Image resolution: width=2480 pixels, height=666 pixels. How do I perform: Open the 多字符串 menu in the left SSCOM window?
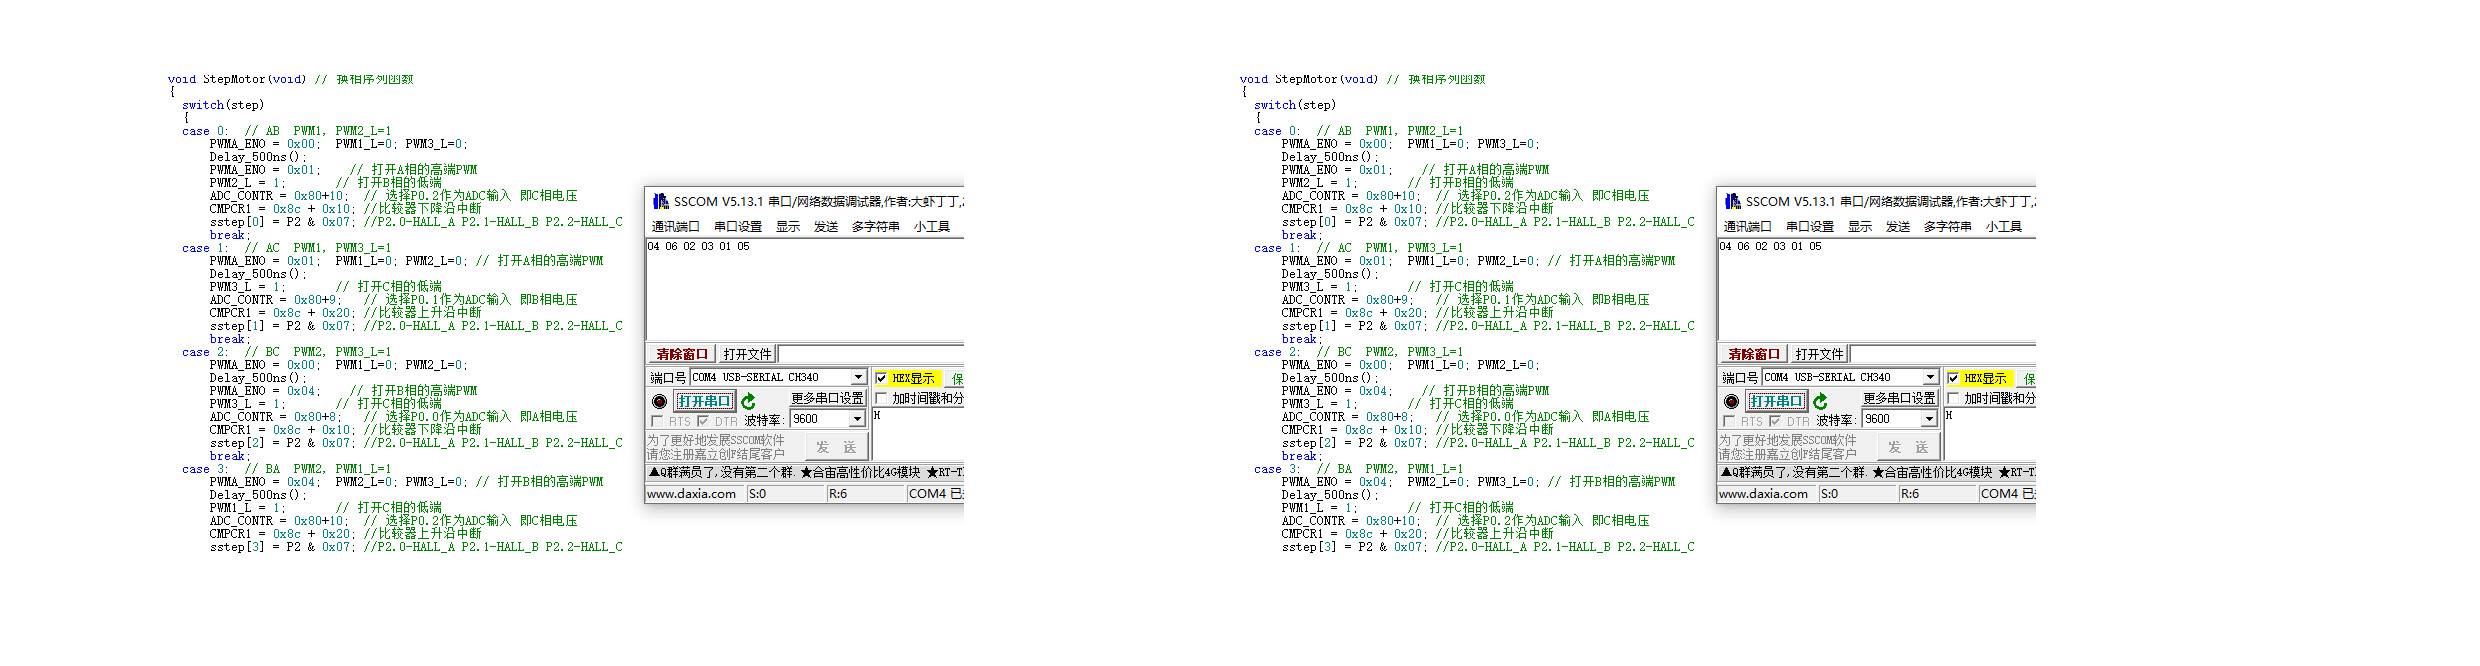(x=875, y=227)
